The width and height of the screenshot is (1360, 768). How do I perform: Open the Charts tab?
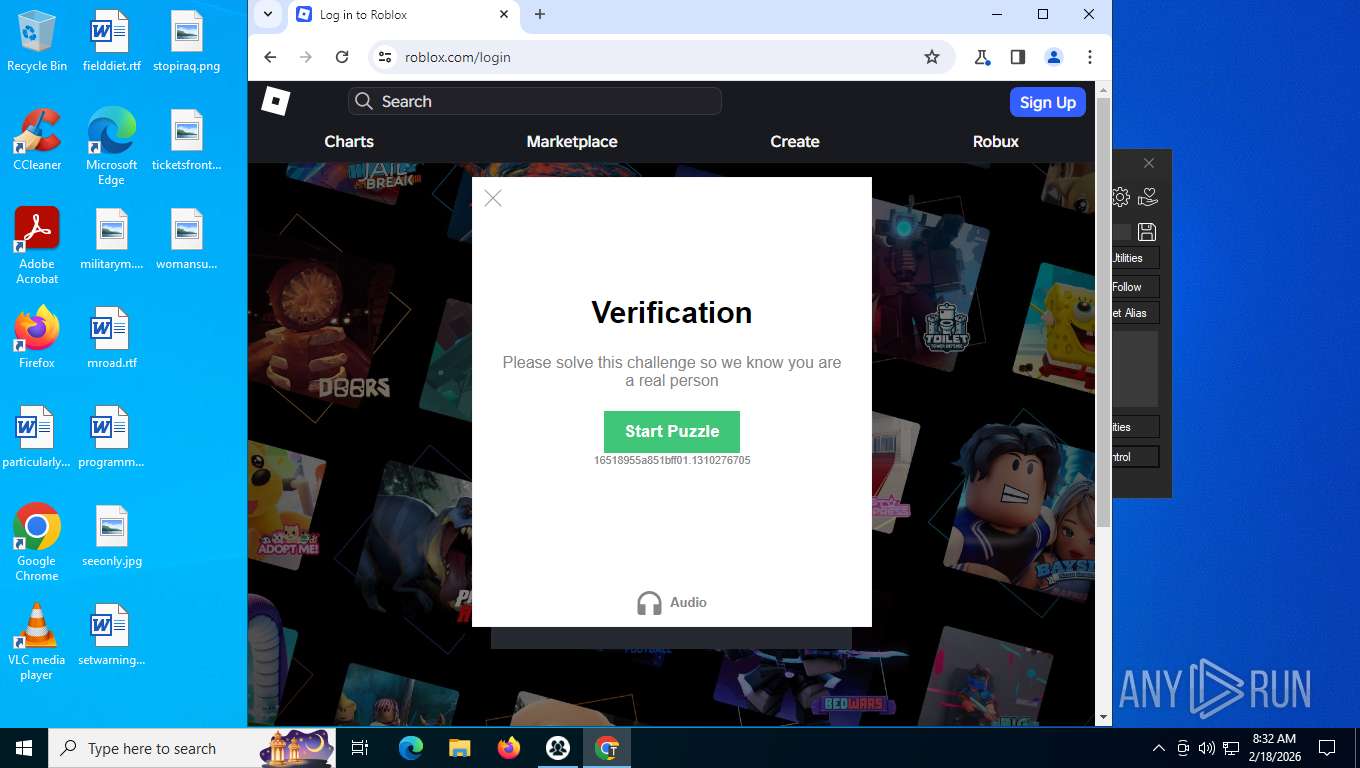[349, 141]
